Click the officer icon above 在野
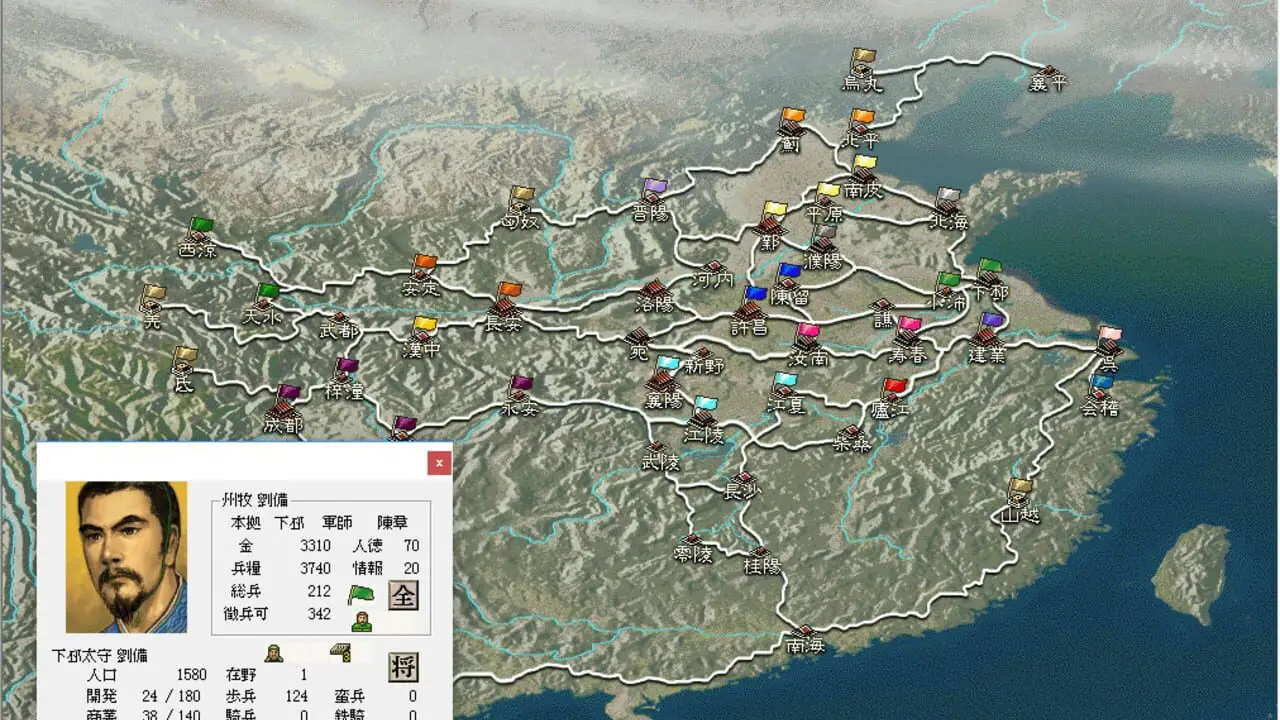1280x720 pixels. tap(274, 653)
